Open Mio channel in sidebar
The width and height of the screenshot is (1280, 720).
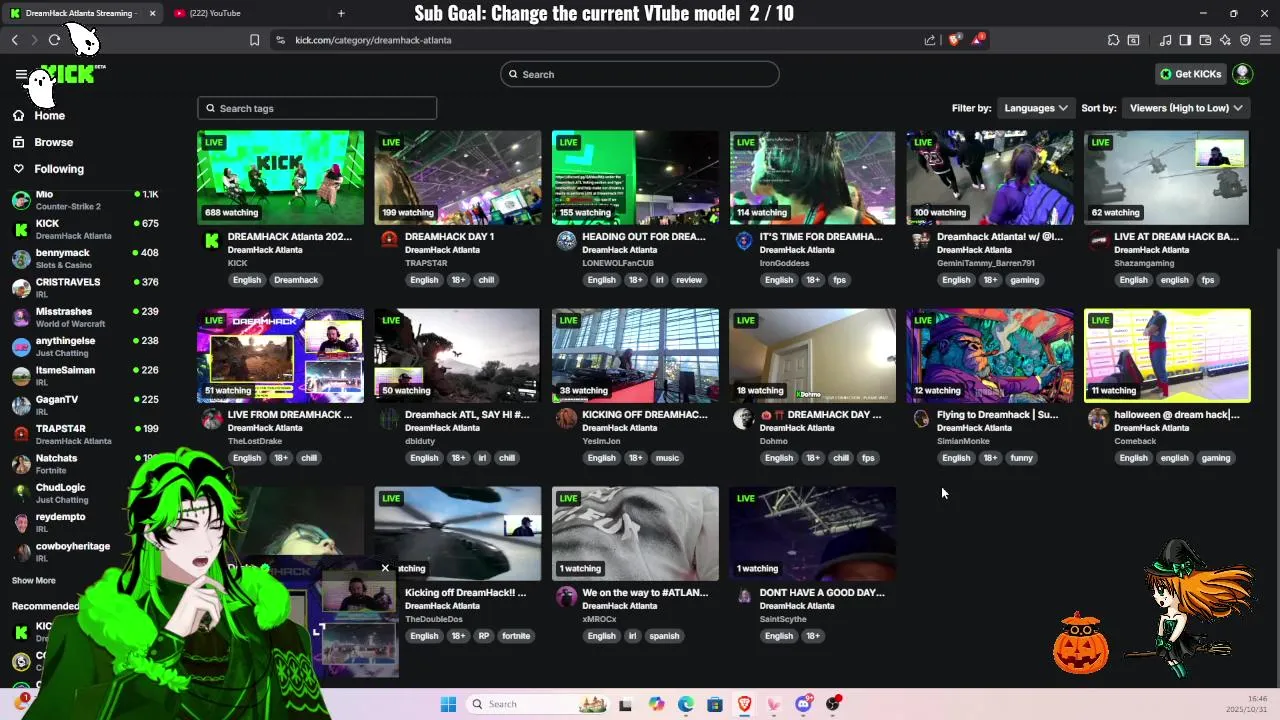coord(84,200)
